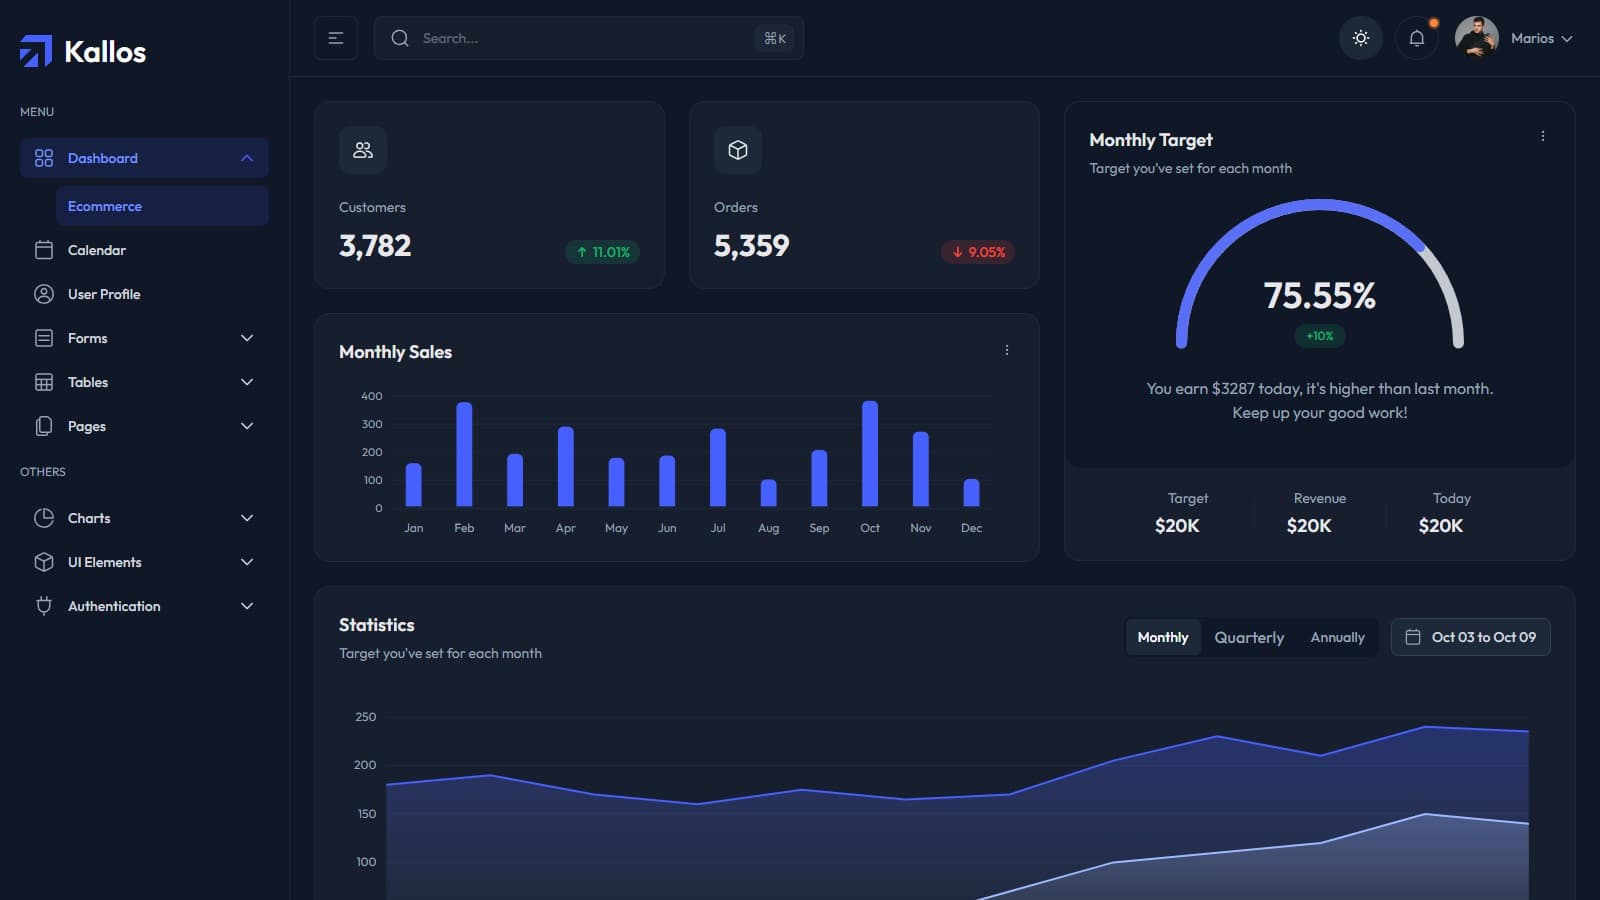Screen dimensions: 1600x900
Task: Expand the Charts submenu chevron
Action: coord(247,518)
